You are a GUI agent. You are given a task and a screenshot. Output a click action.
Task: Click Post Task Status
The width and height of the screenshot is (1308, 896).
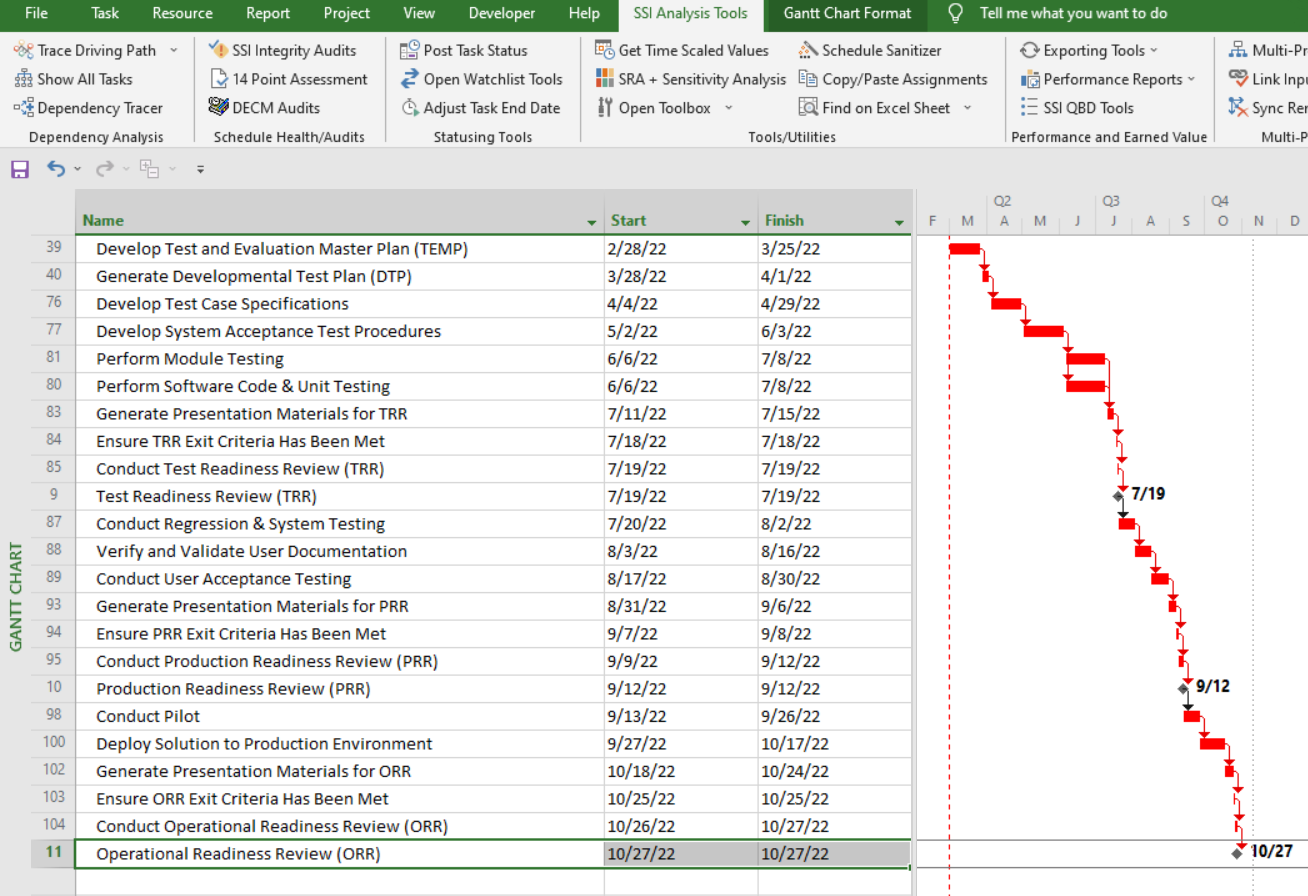click(x=463, y=50)
